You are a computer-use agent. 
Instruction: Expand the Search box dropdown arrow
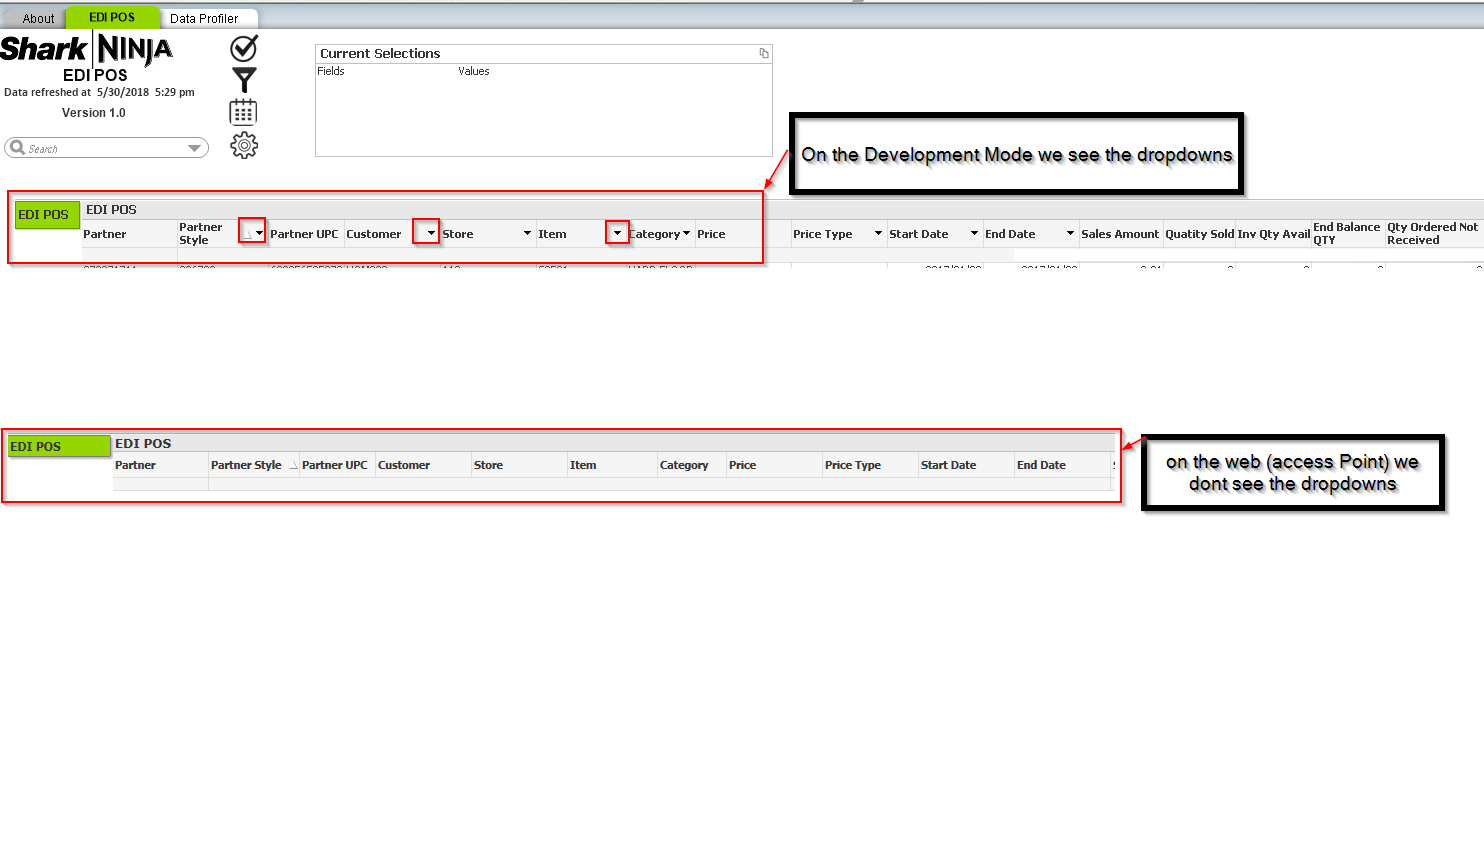pos(195,148)
